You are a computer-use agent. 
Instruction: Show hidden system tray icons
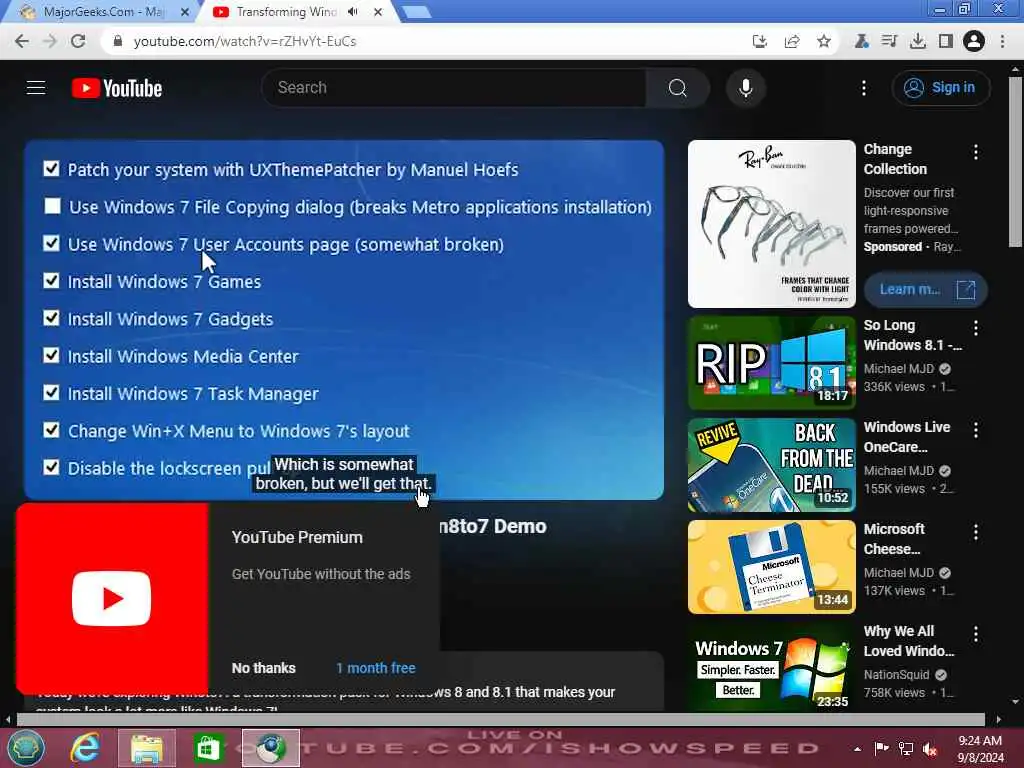857,749
